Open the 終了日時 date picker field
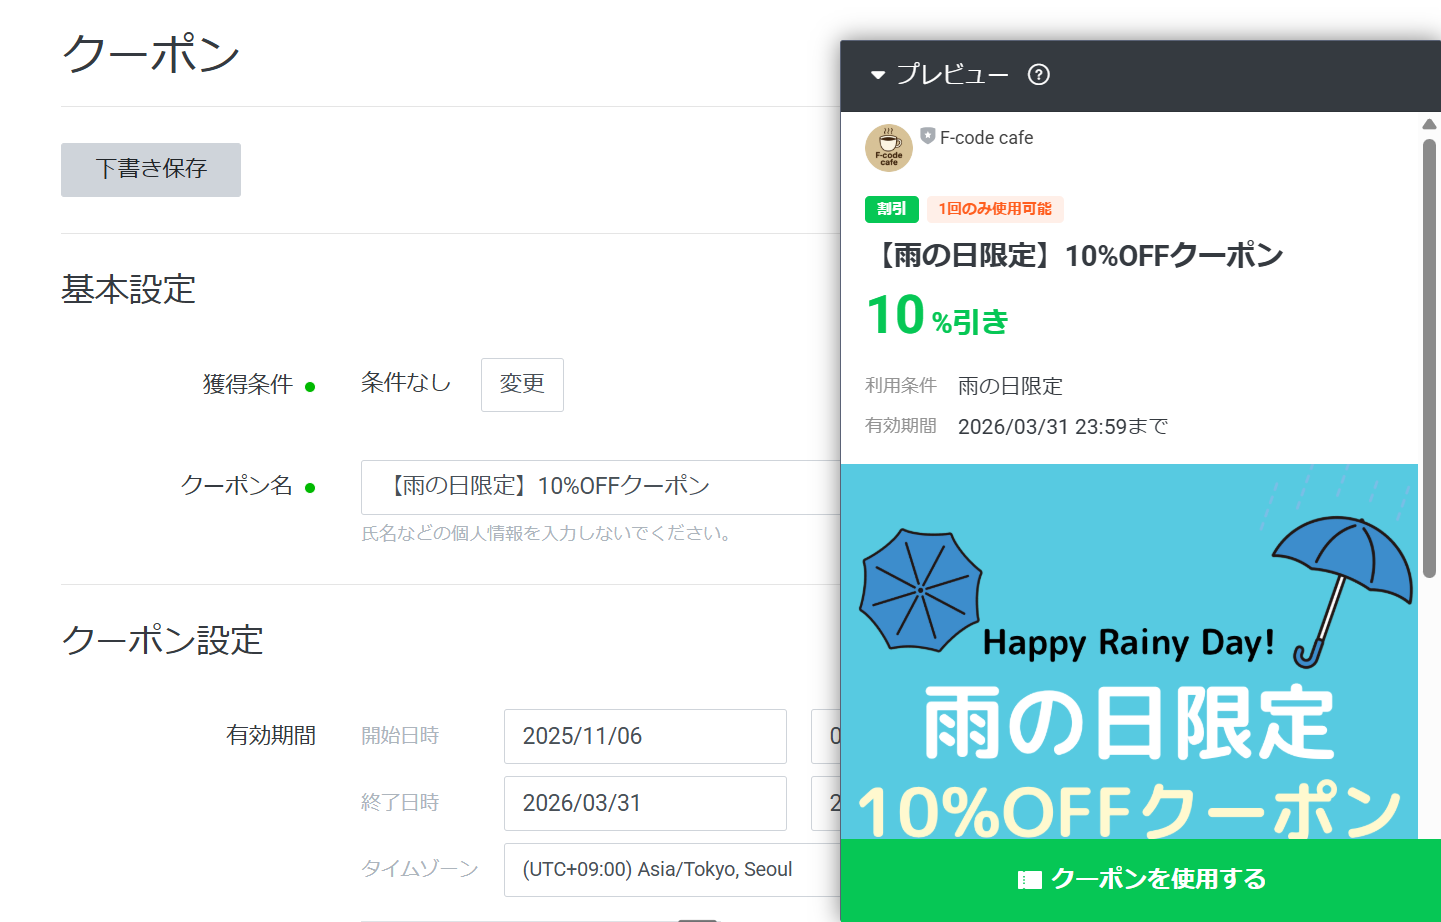The image size is (1441, 922). click(x=645, y=804)
